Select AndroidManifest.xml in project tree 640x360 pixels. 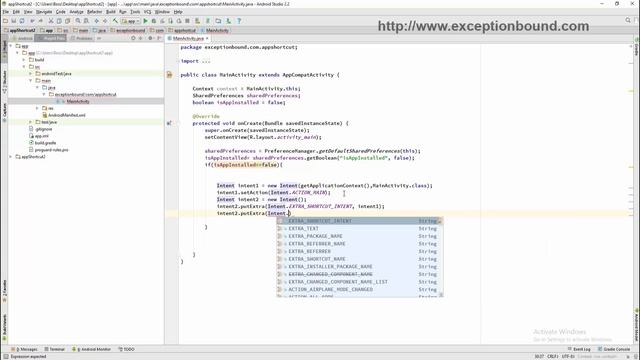67,115
